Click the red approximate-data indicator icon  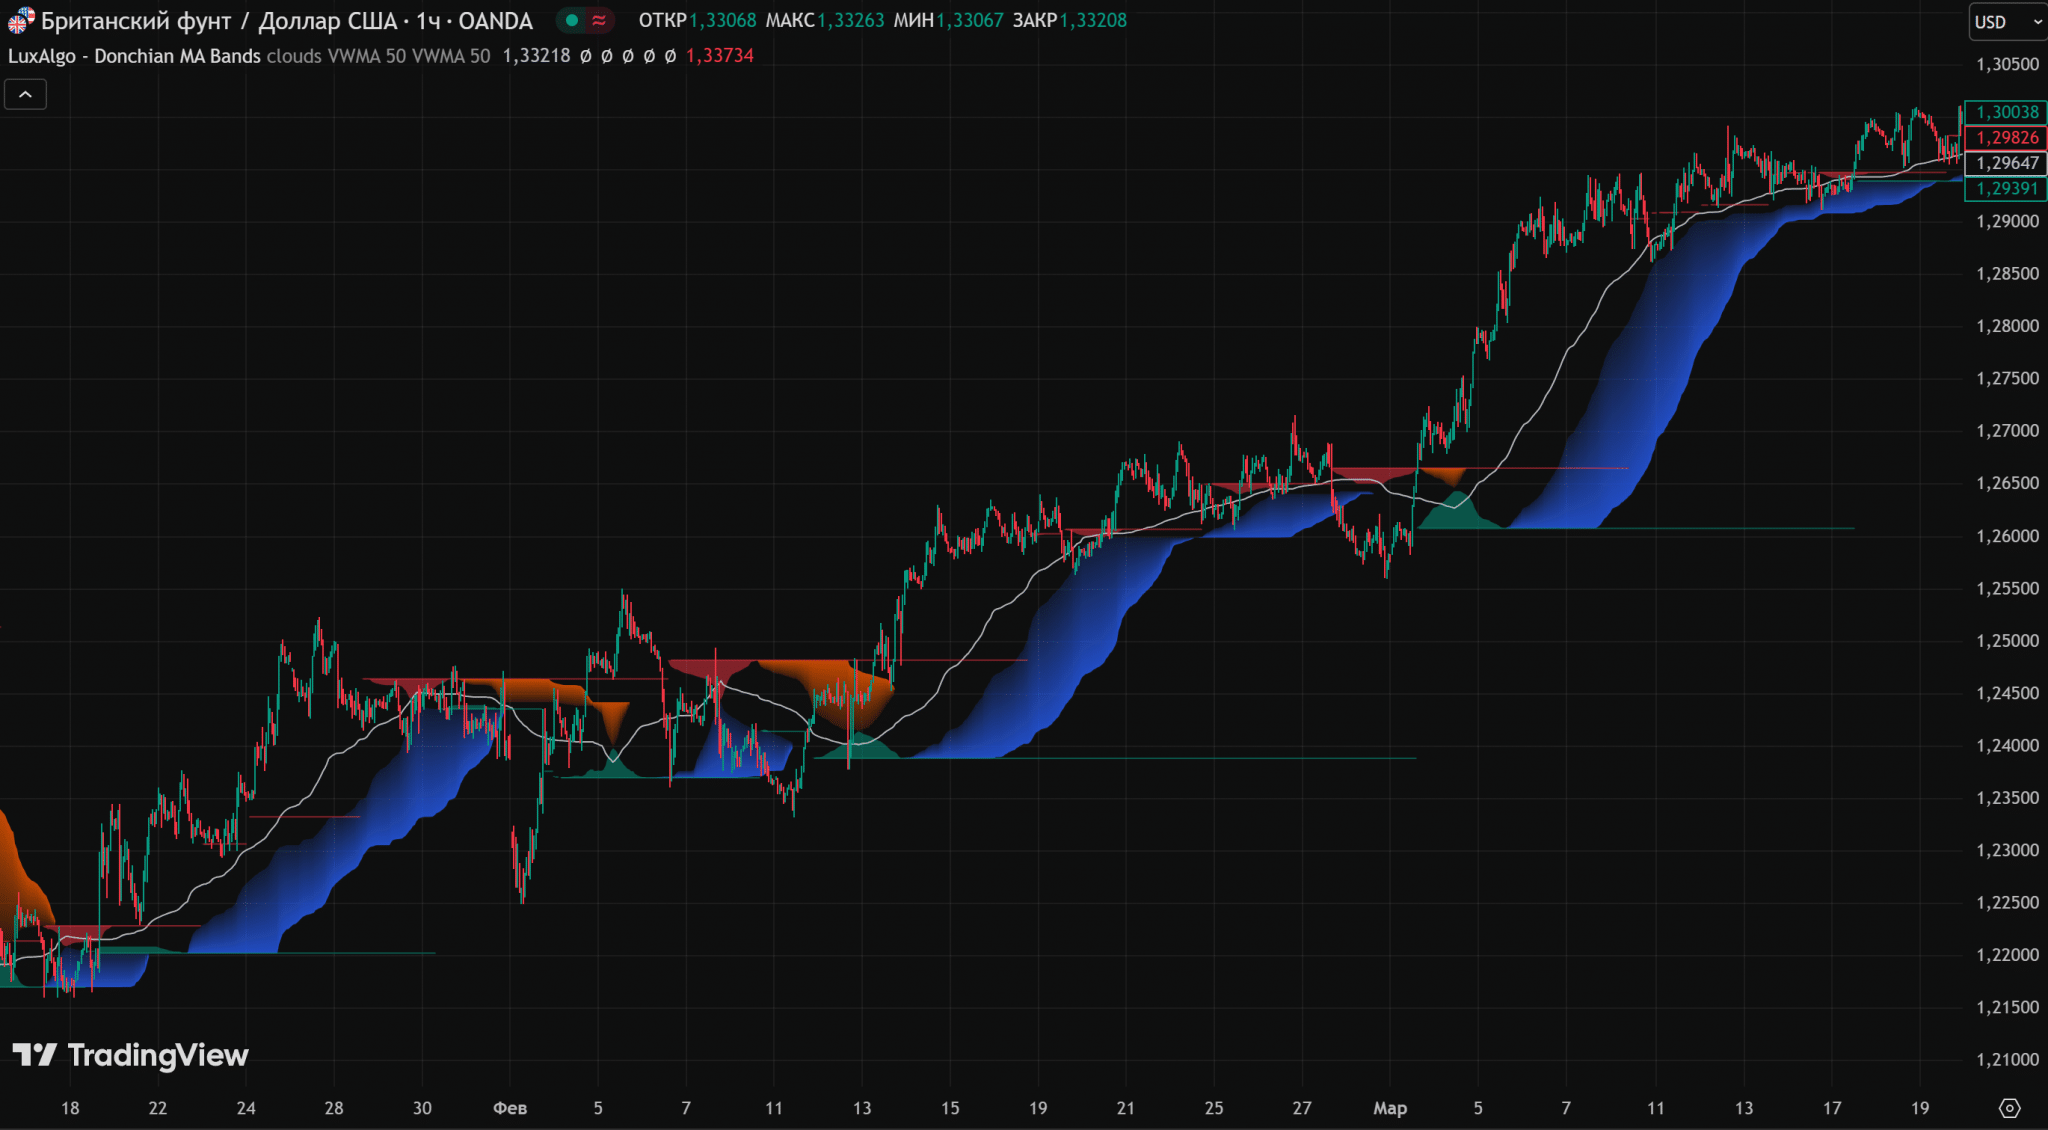pos(599,20)
